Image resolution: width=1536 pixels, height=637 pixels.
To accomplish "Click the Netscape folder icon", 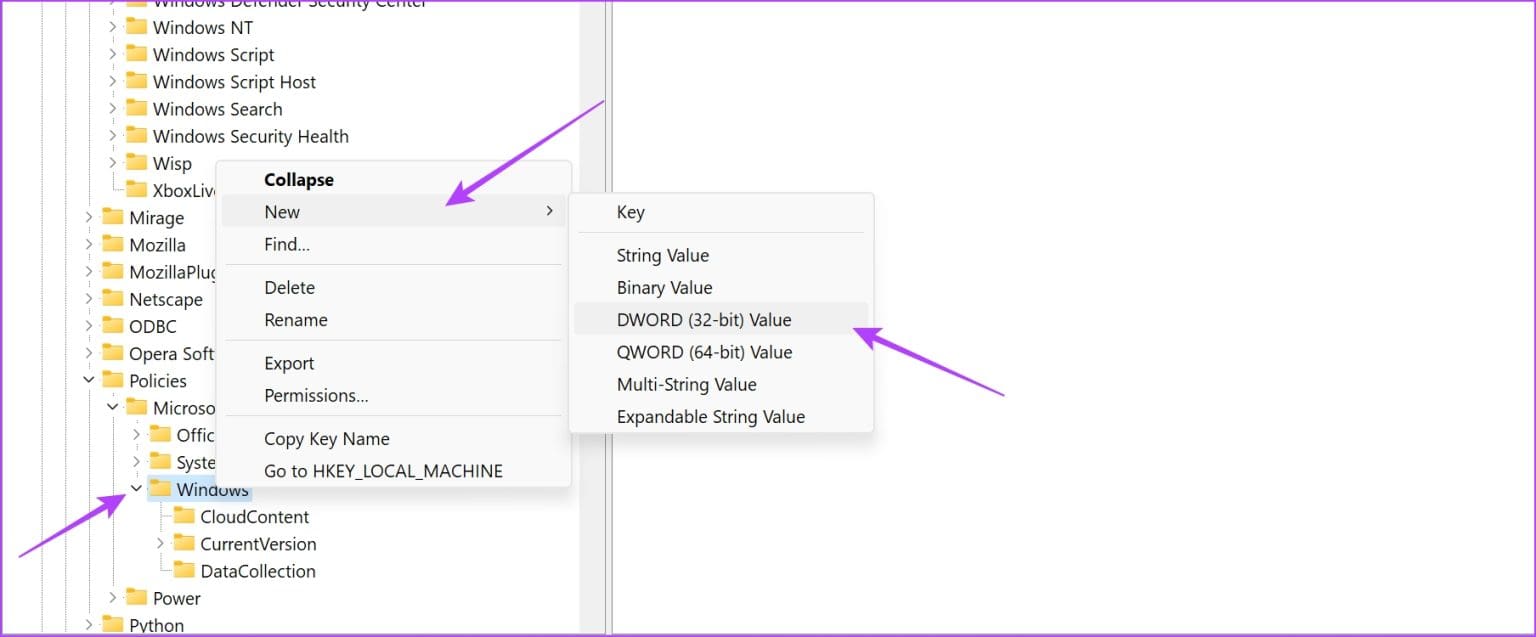I will click(x=112, y=298).
